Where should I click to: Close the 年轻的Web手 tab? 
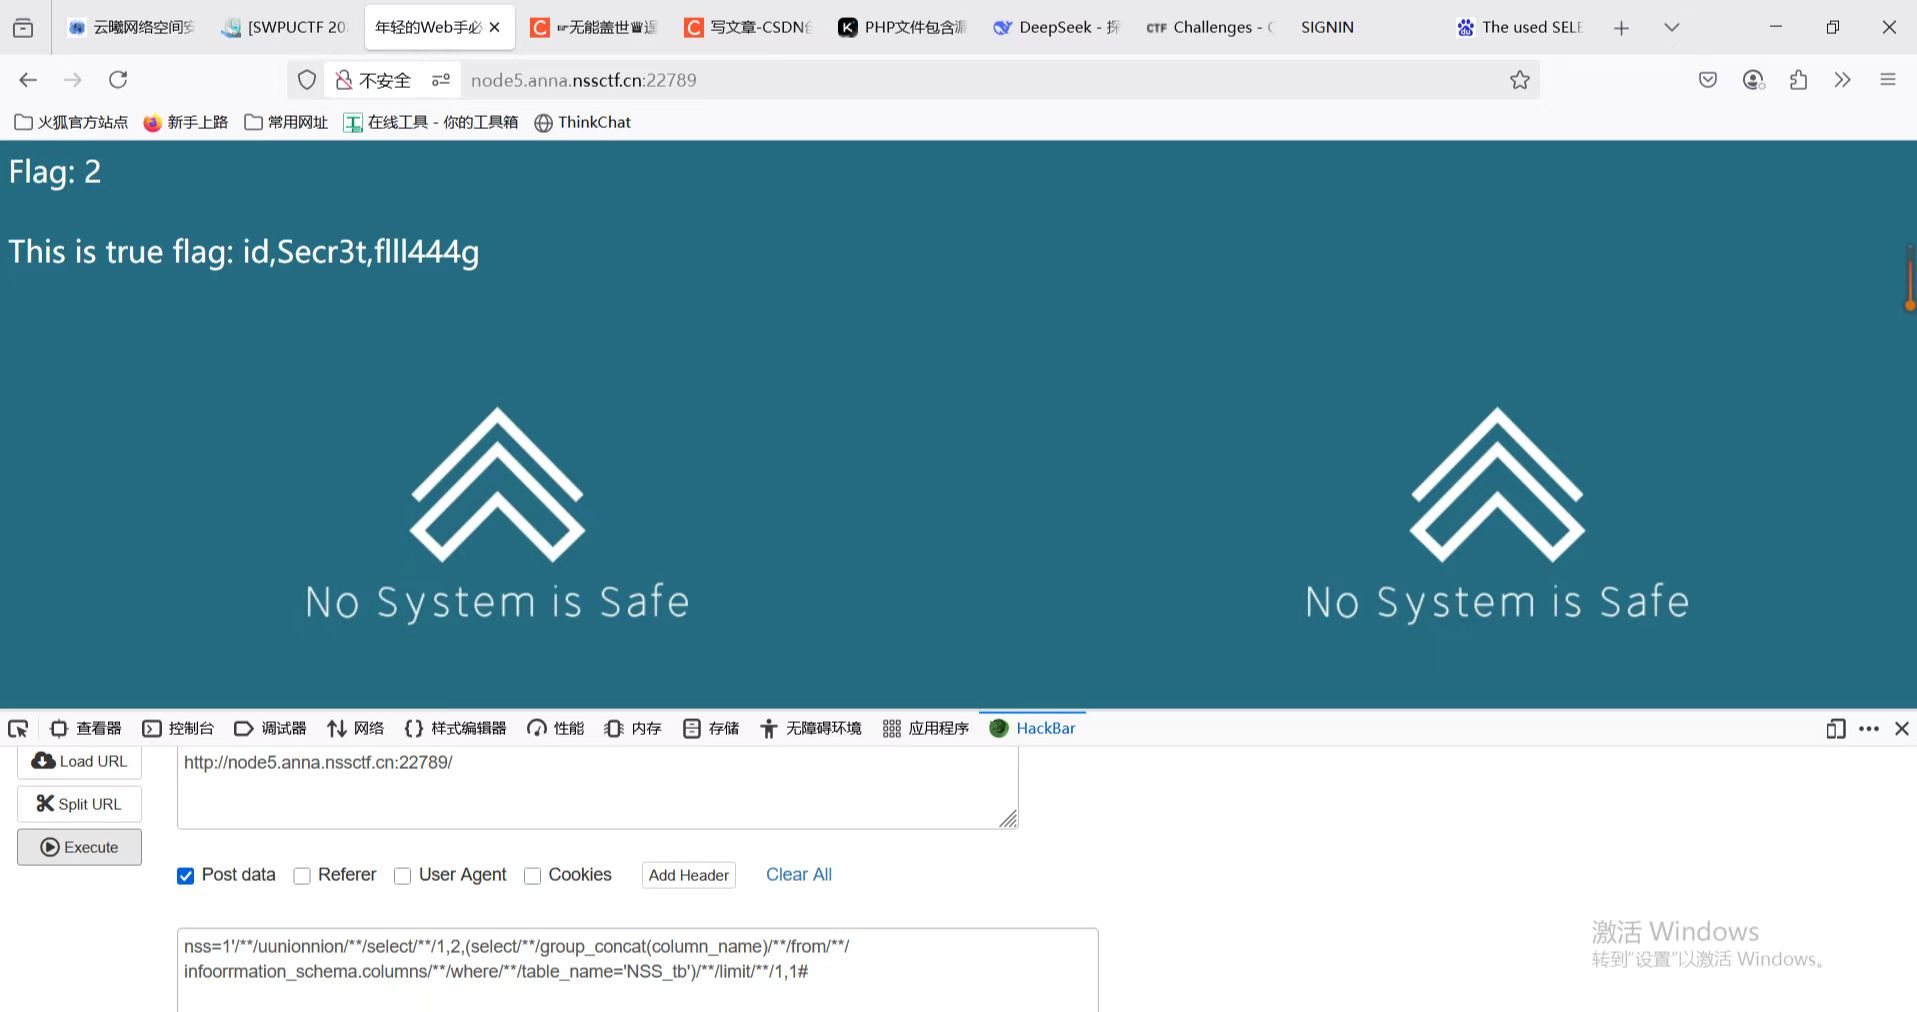(495, 28)
